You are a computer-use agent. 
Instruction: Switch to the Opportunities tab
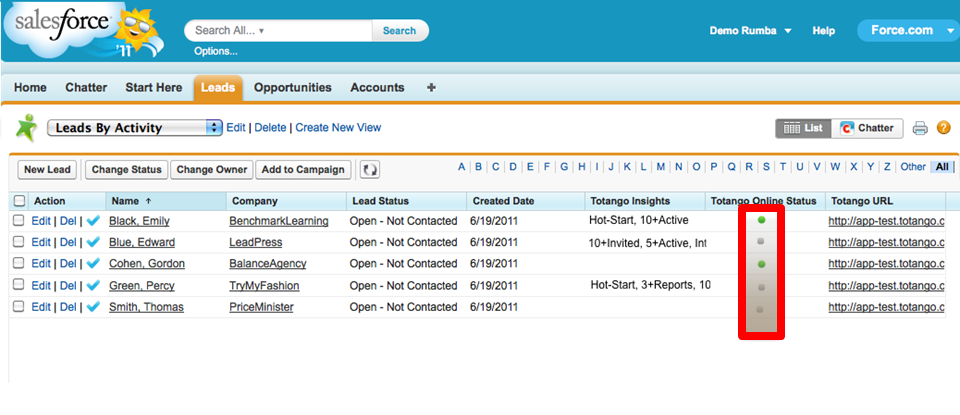(x=293, y=88)
